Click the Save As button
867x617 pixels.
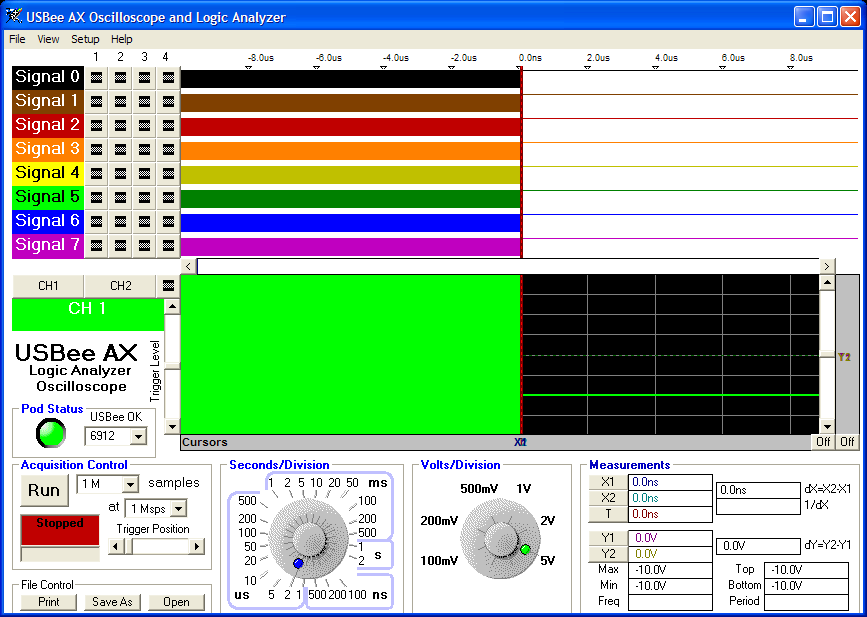[112, 602]
